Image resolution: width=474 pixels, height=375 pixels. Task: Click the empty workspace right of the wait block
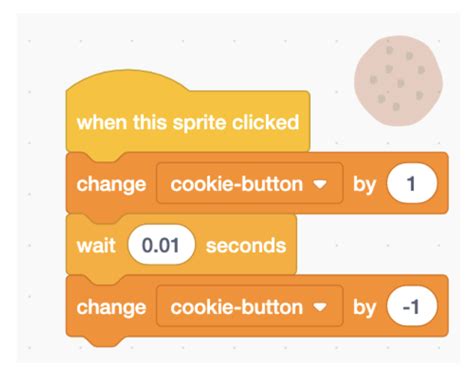[370, 245]
